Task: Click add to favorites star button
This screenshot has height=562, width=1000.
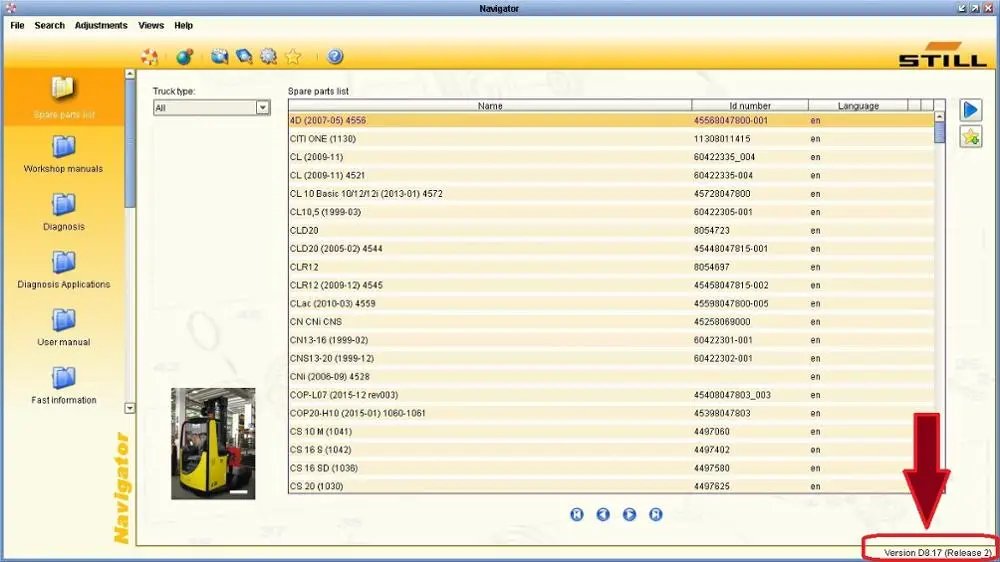Action: pos(971,137)
